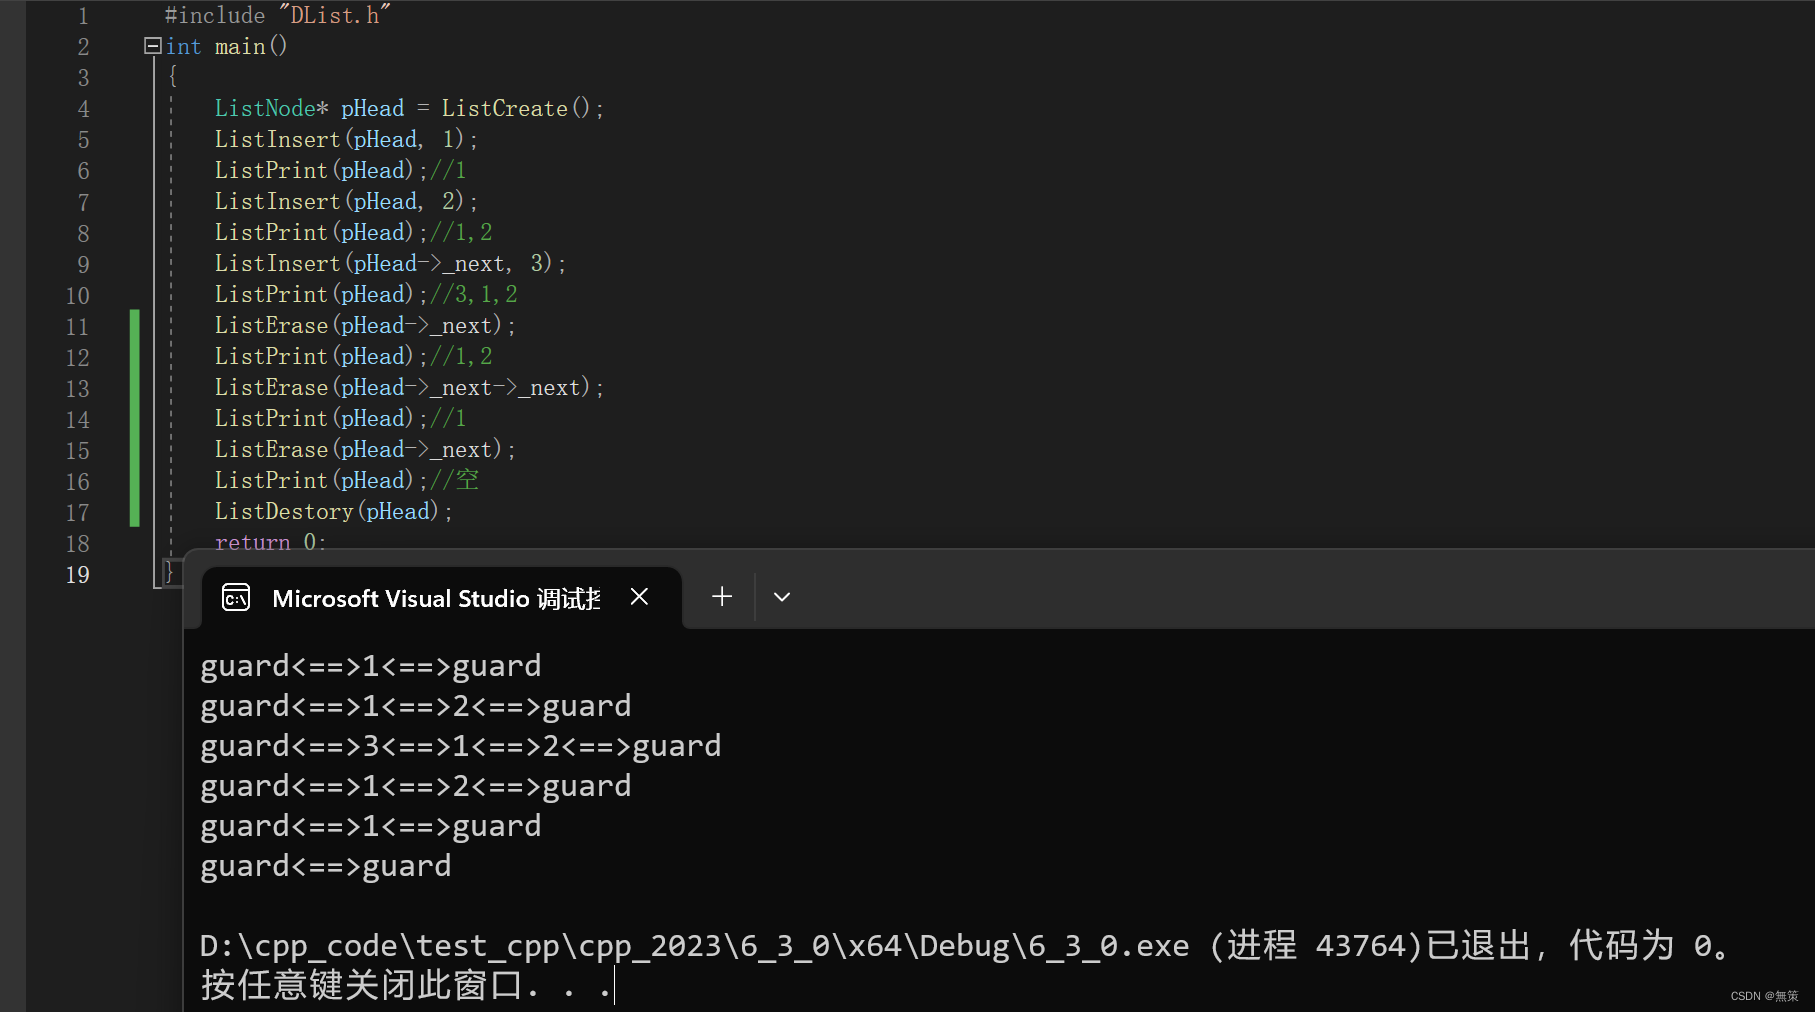Click the return 0 statement
Viewport: 1815px width, 1012px height.
click(x=270, y=541)
